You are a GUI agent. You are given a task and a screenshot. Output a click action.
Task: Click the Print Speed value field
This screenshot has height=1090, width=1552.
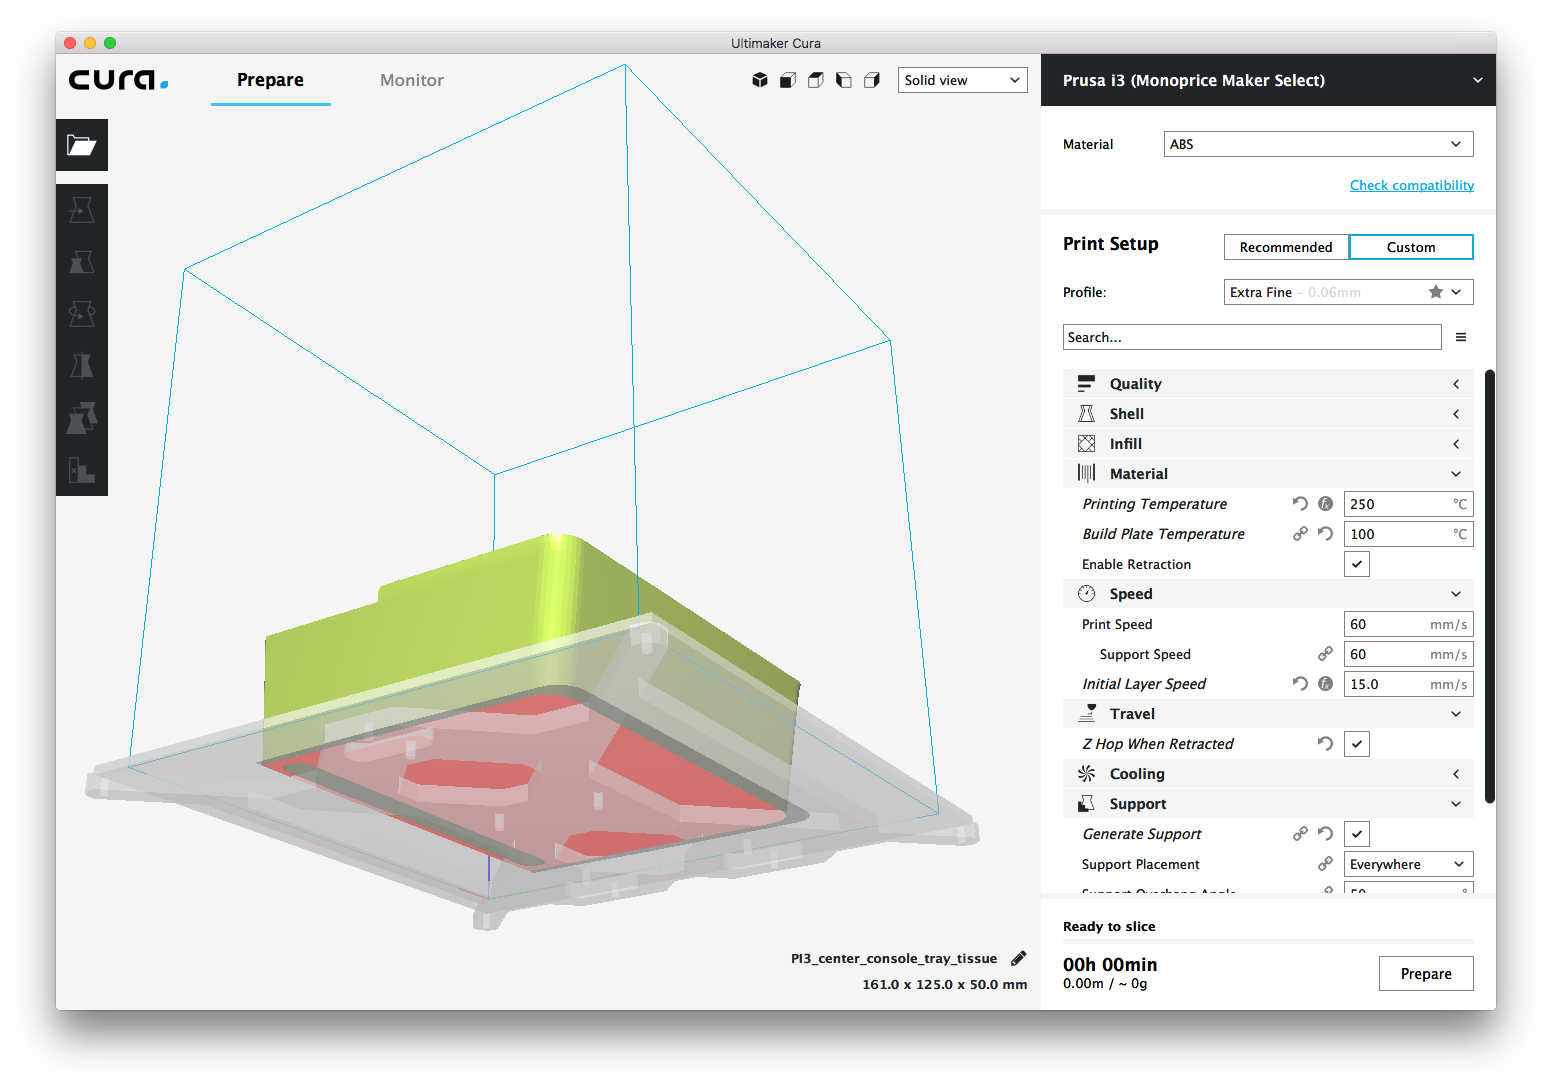(x=1408, y=624)
